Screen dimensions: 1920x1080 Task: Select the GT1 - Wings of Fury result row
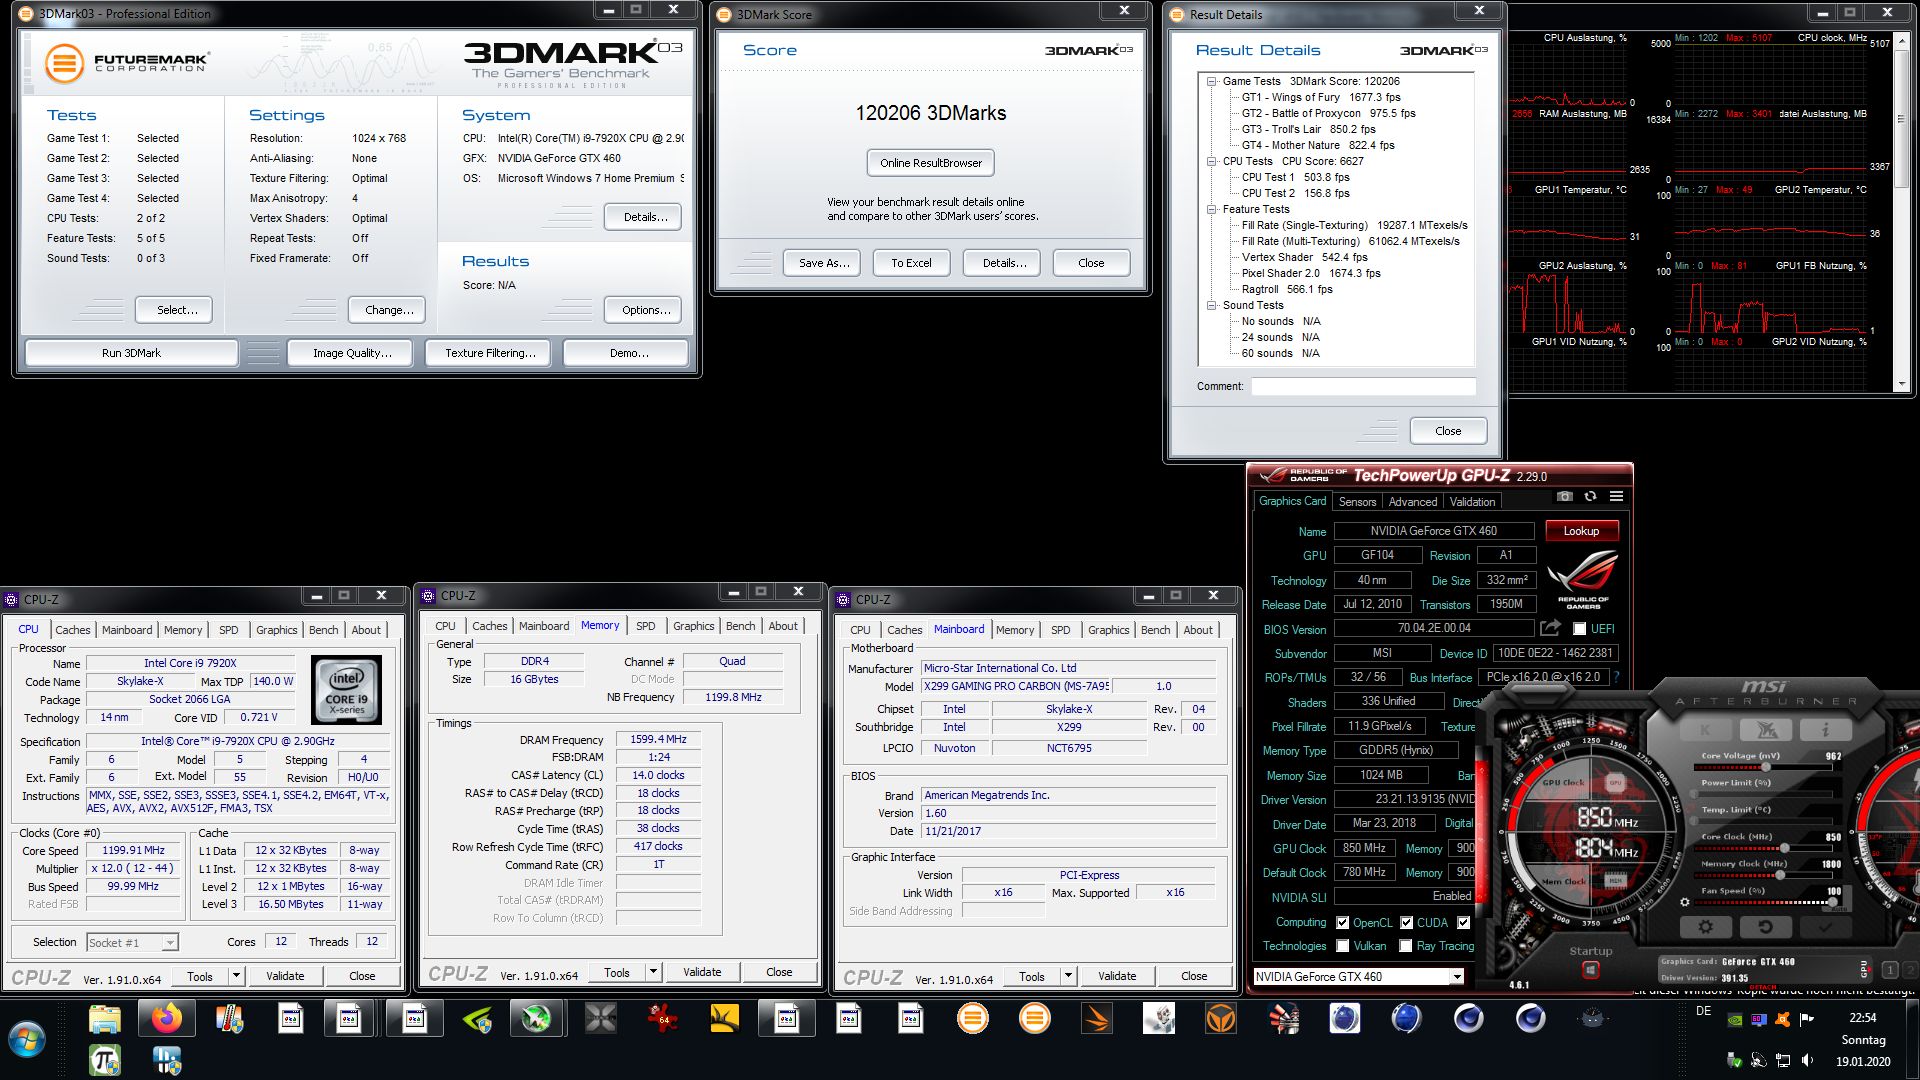tap(1320, 98)
